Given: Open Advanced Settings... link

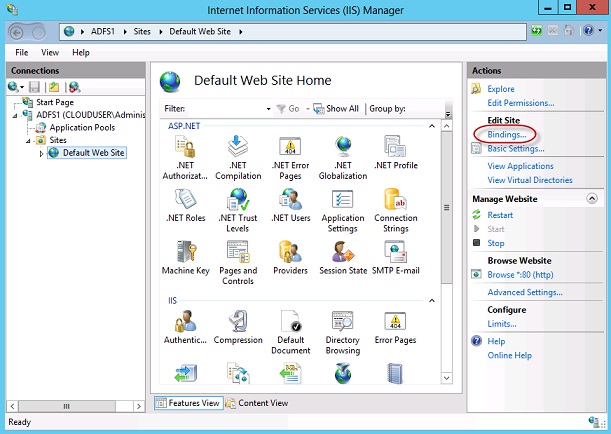Looking at the screenshot, I should pyautogui.click(x=525, y=292).
